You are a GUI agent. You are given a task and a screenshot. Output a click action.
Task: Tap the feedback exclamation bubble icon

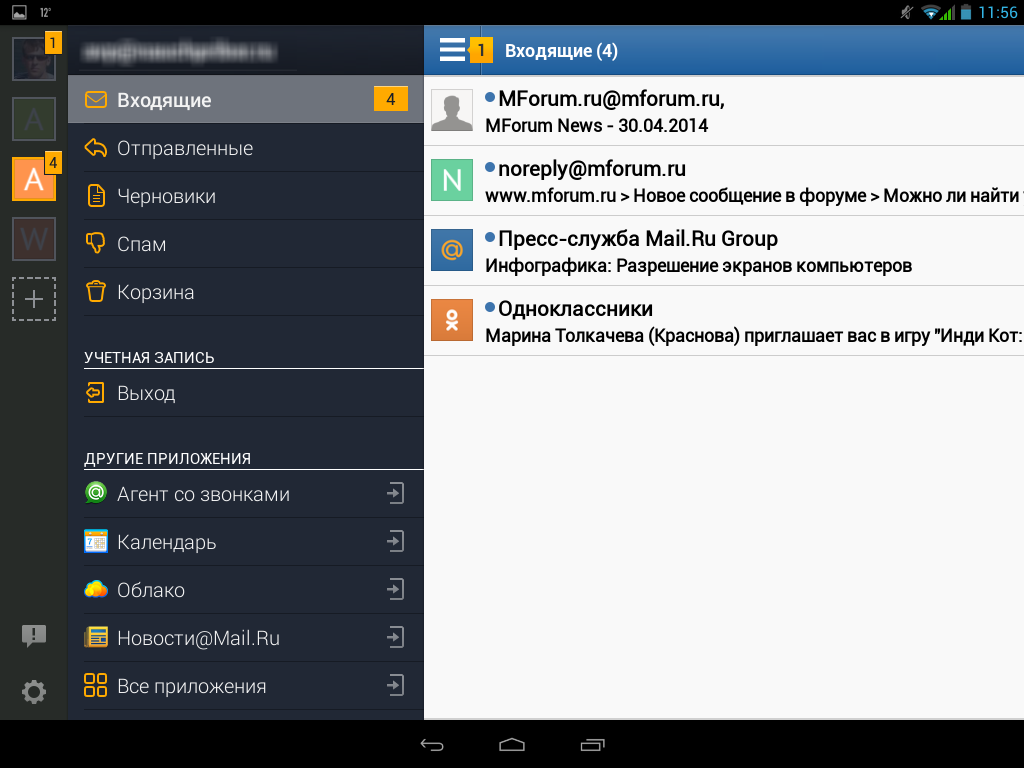coord(34,635)
